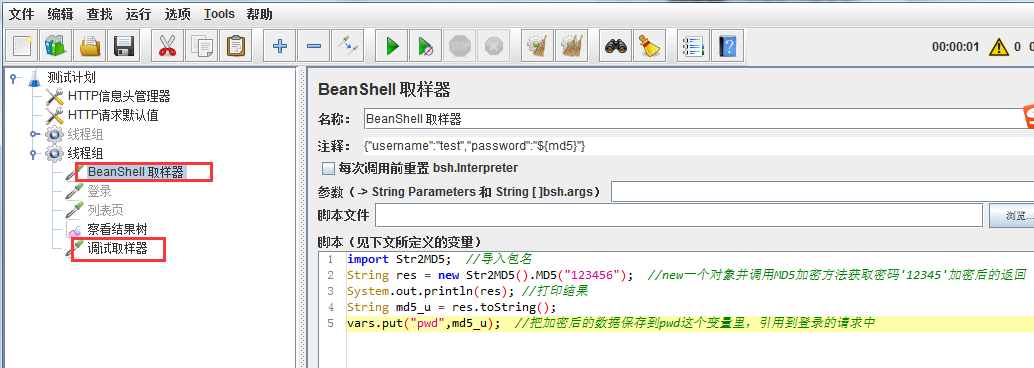
Task: Open the Tools menu
Action: click(219, 14)
